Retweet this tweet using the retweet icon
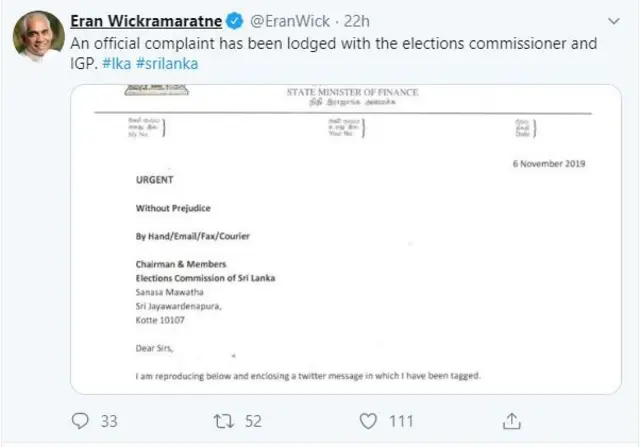 point(225,420)
